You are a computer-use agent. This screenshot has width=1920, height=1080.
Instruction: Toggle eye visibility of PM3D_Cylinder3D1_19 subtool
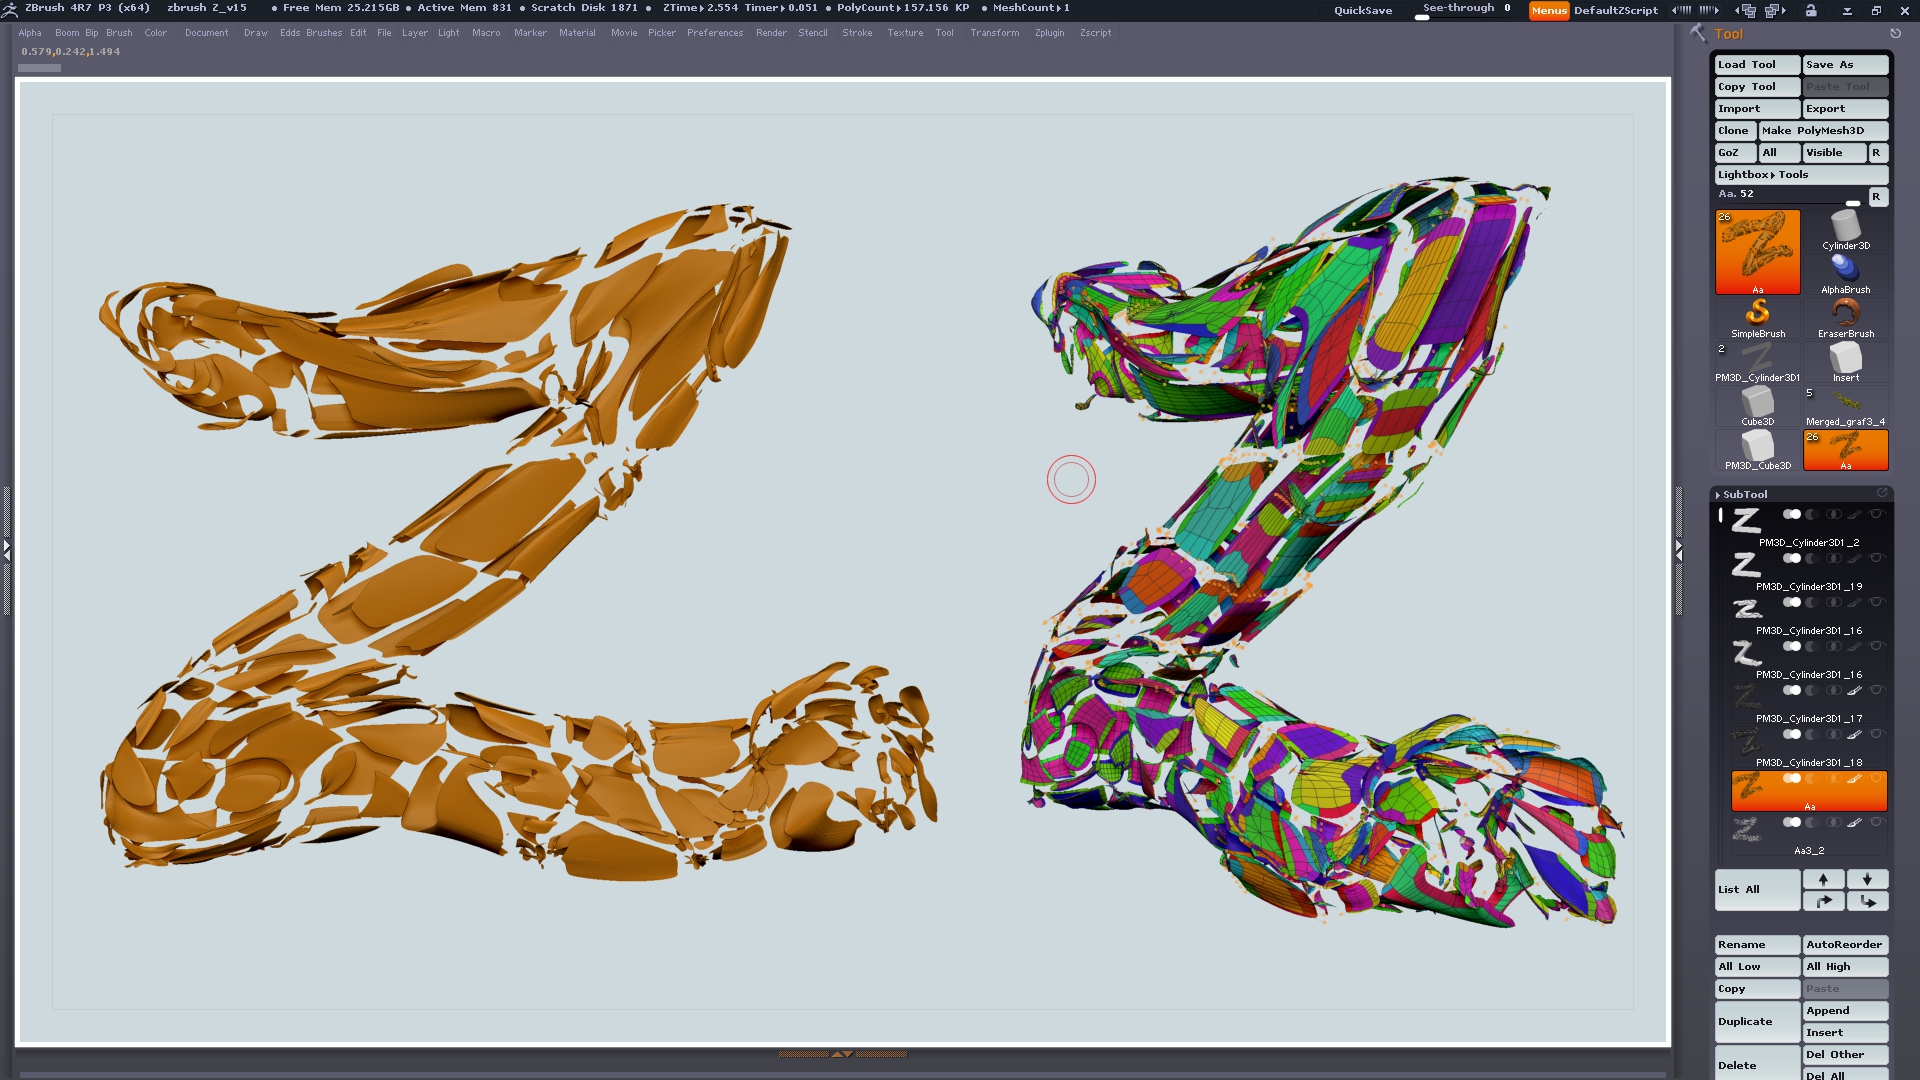1876,558
